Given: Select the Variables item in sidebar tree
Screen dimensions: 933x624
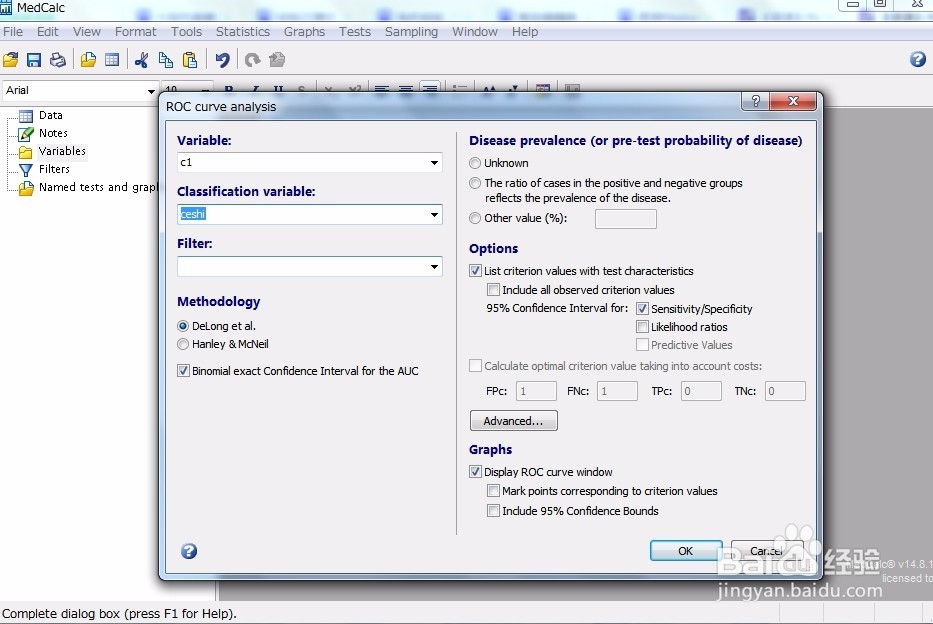Looking at the screenshot, I should pyautogui.click(x=62, y=151).
